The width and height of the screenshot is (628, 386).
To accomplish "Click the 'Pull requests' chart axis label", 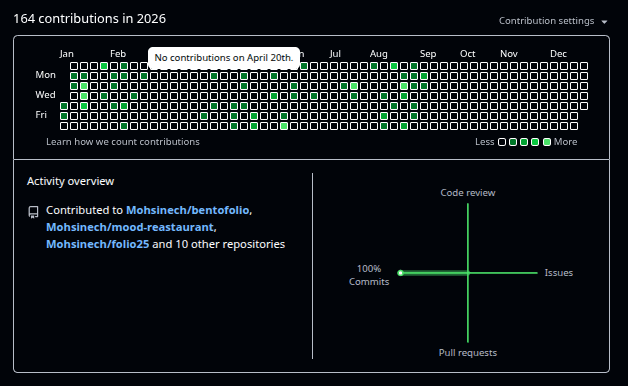I will tap(468, 353).
